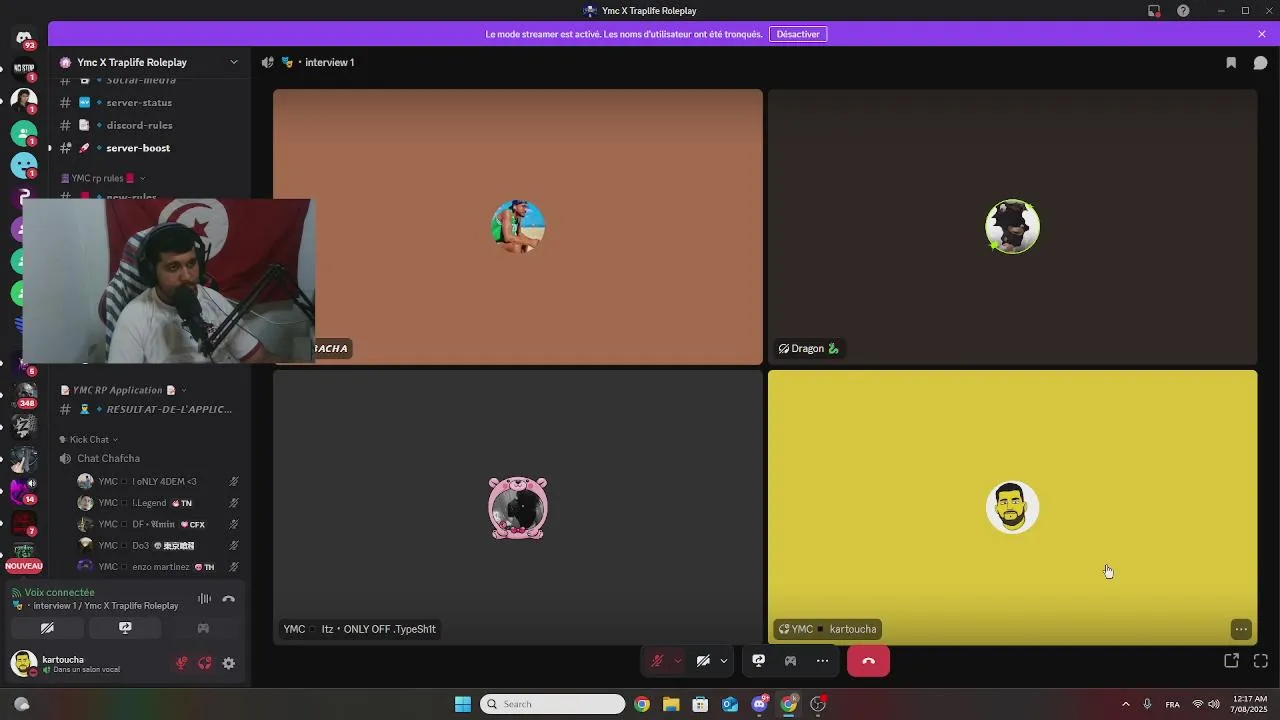This screenshot has height=720, width=1280.
Task: Open microphone options arrow in call bar
Action: [x=678, y=661]
